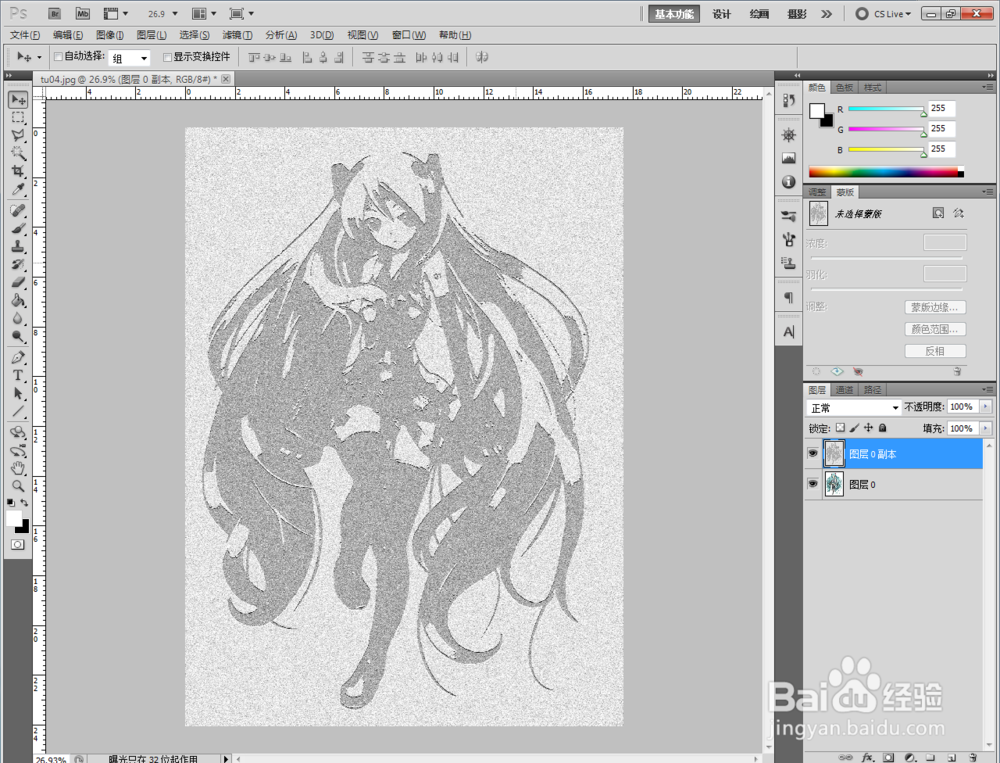
Task: Select the Path Selection tool
Action: 18,393
